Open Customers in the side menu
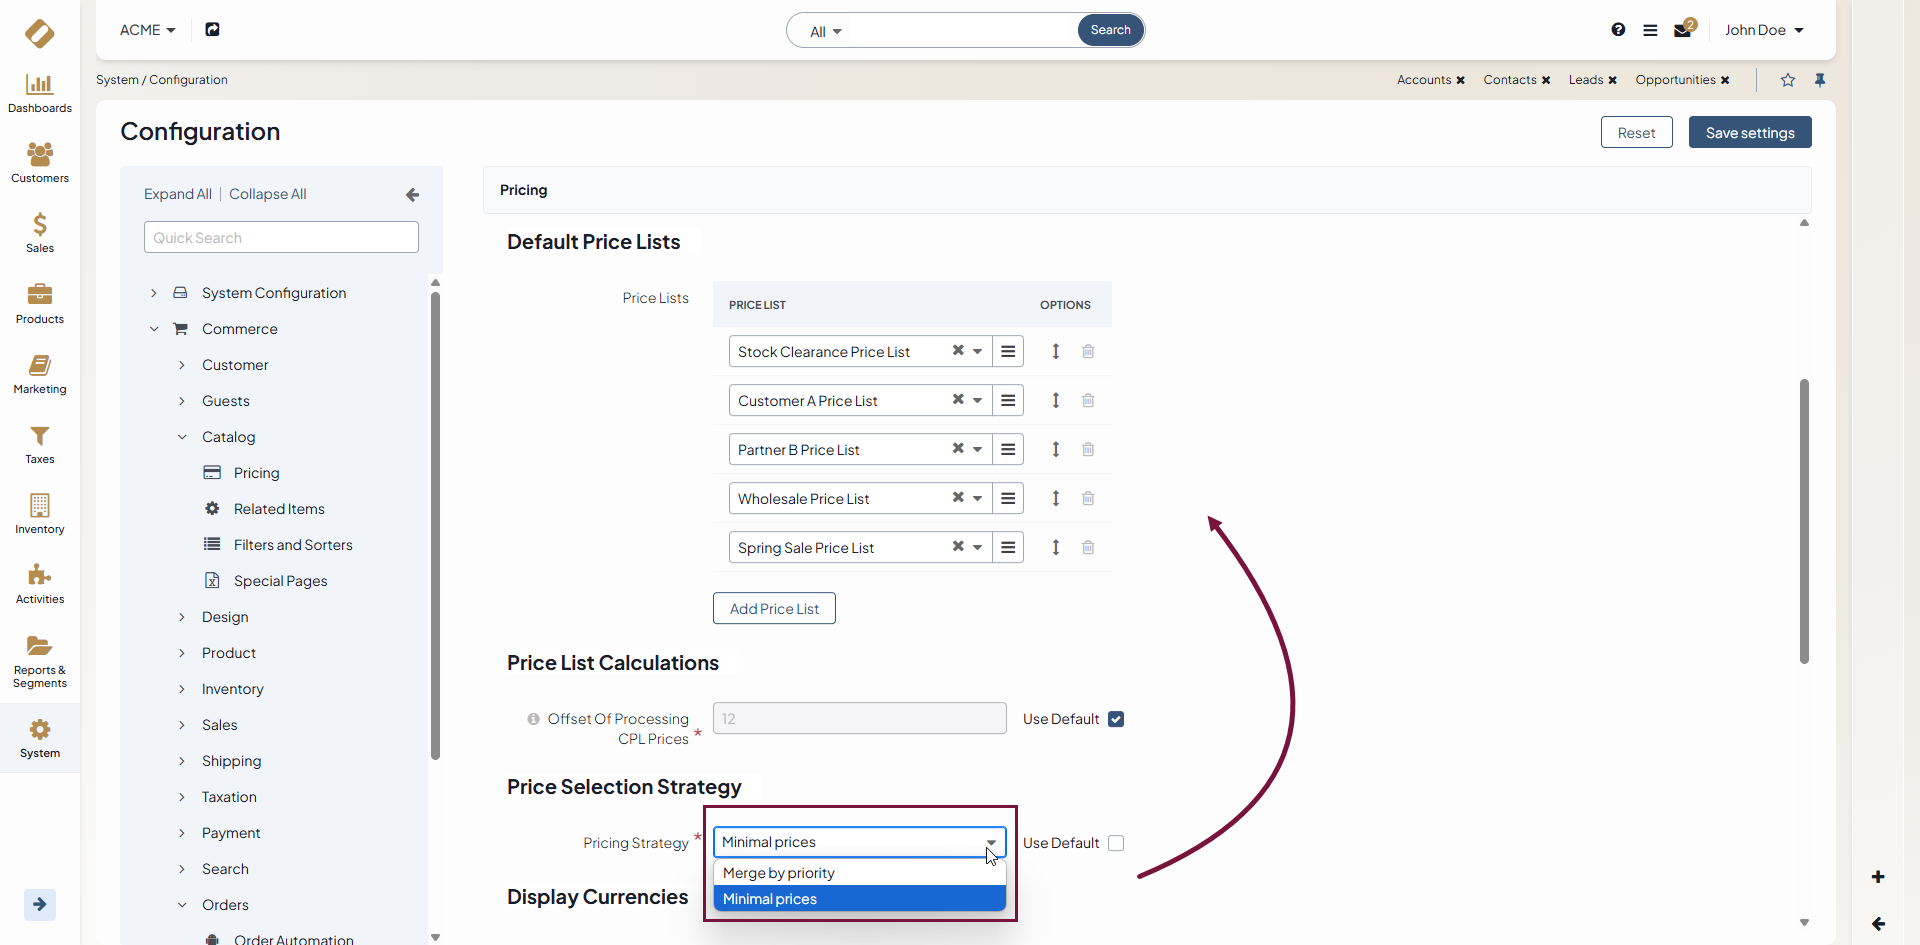This screenshot has width=1920, height=945. click(40, 163)
